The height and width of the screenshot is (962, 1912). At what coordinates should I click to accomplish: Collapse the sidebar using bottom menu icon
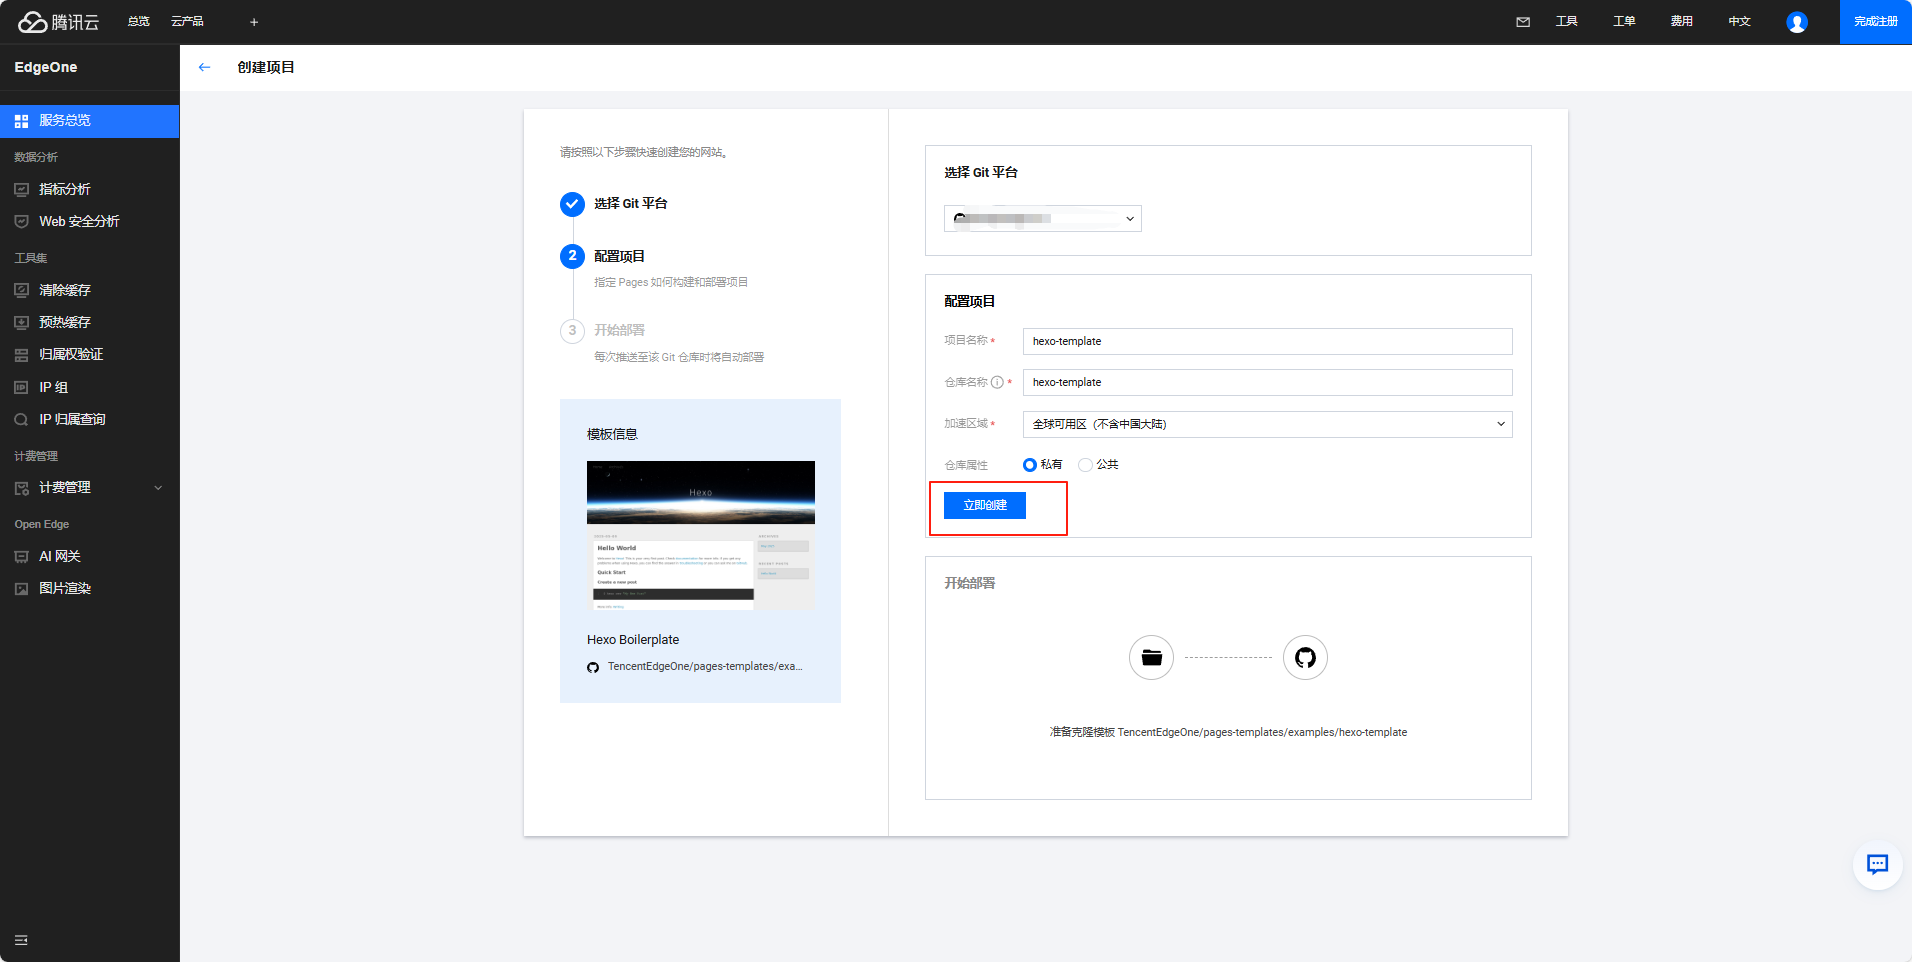pyautogui.click(x=21, y=940)
